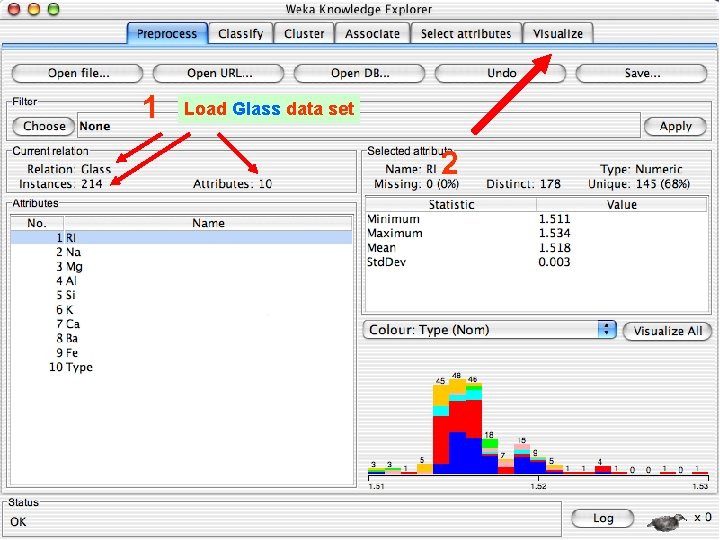This screenshot has height=540, width=720.
Task: Click the Statistic column header
Action: point(451,204)
